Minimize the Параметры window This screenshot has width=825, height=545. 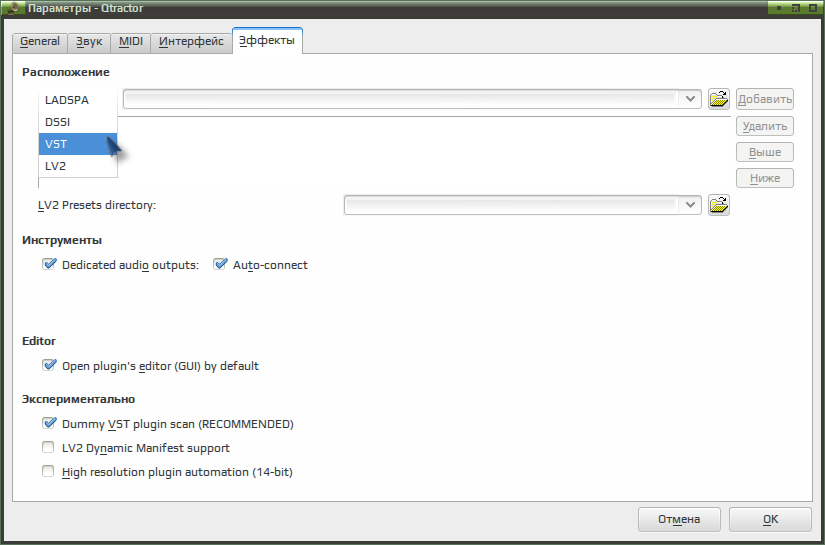pyautogui.click(x=779, y=8)
